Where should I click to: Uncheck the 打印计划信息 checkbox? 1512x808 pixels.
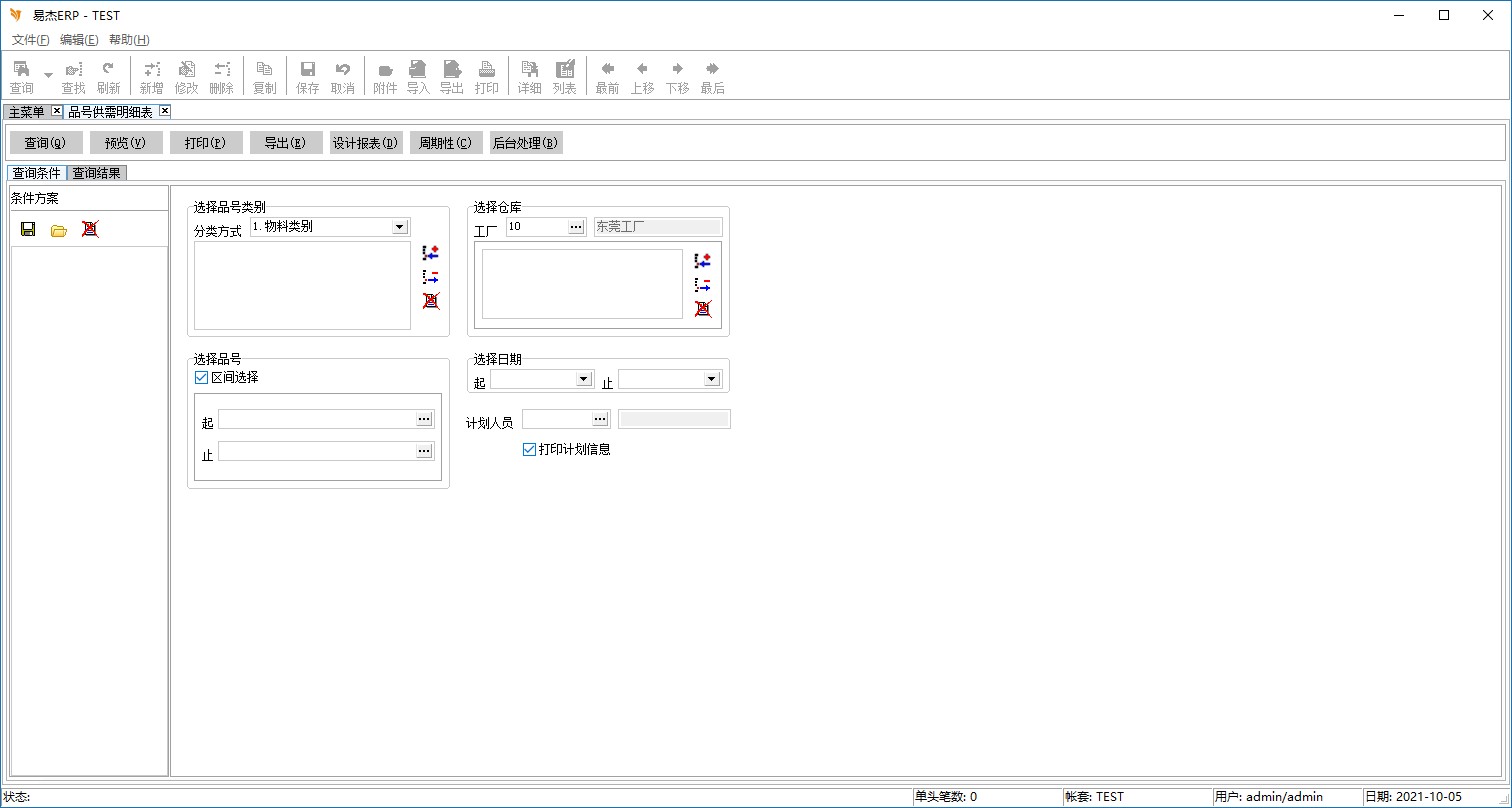tap(530, 450)
